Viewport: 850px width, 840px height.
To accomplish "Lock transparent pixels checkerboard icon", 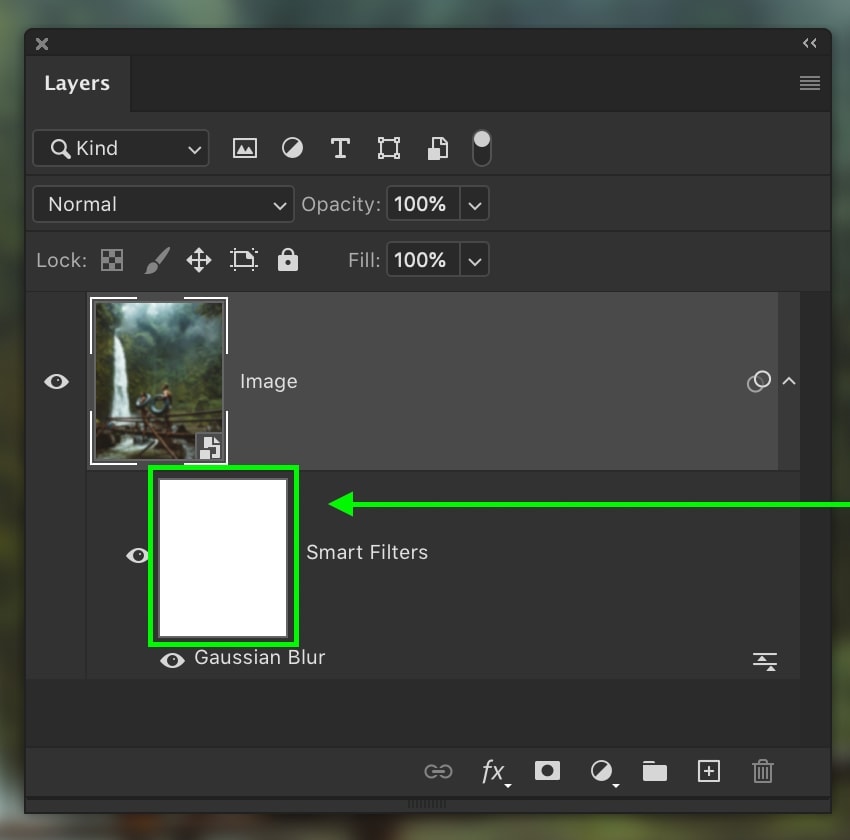I will 112,260.
